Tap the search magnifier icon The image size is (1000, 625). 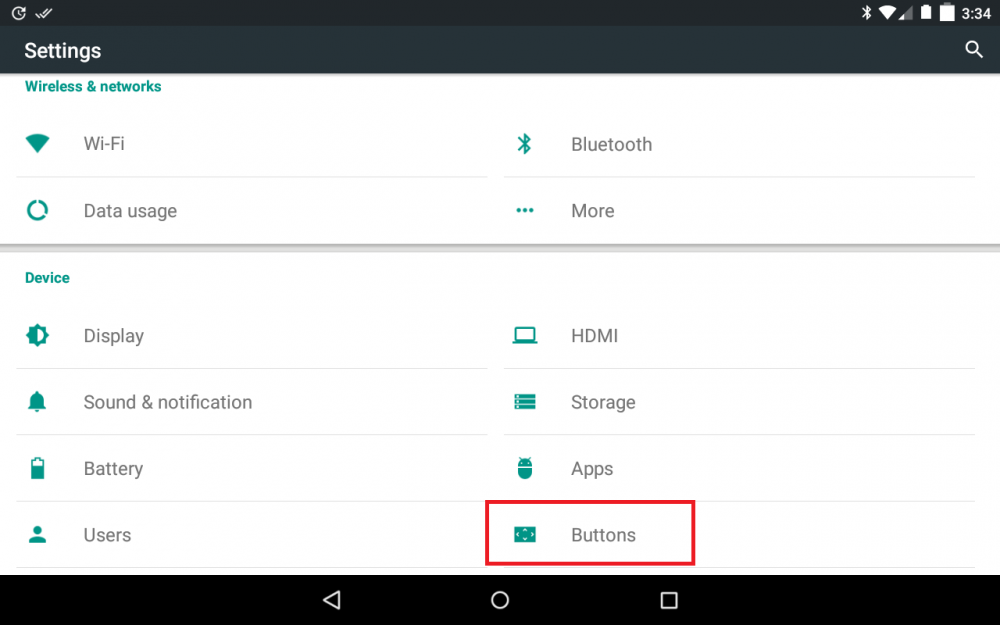click(x=973, y=50)
